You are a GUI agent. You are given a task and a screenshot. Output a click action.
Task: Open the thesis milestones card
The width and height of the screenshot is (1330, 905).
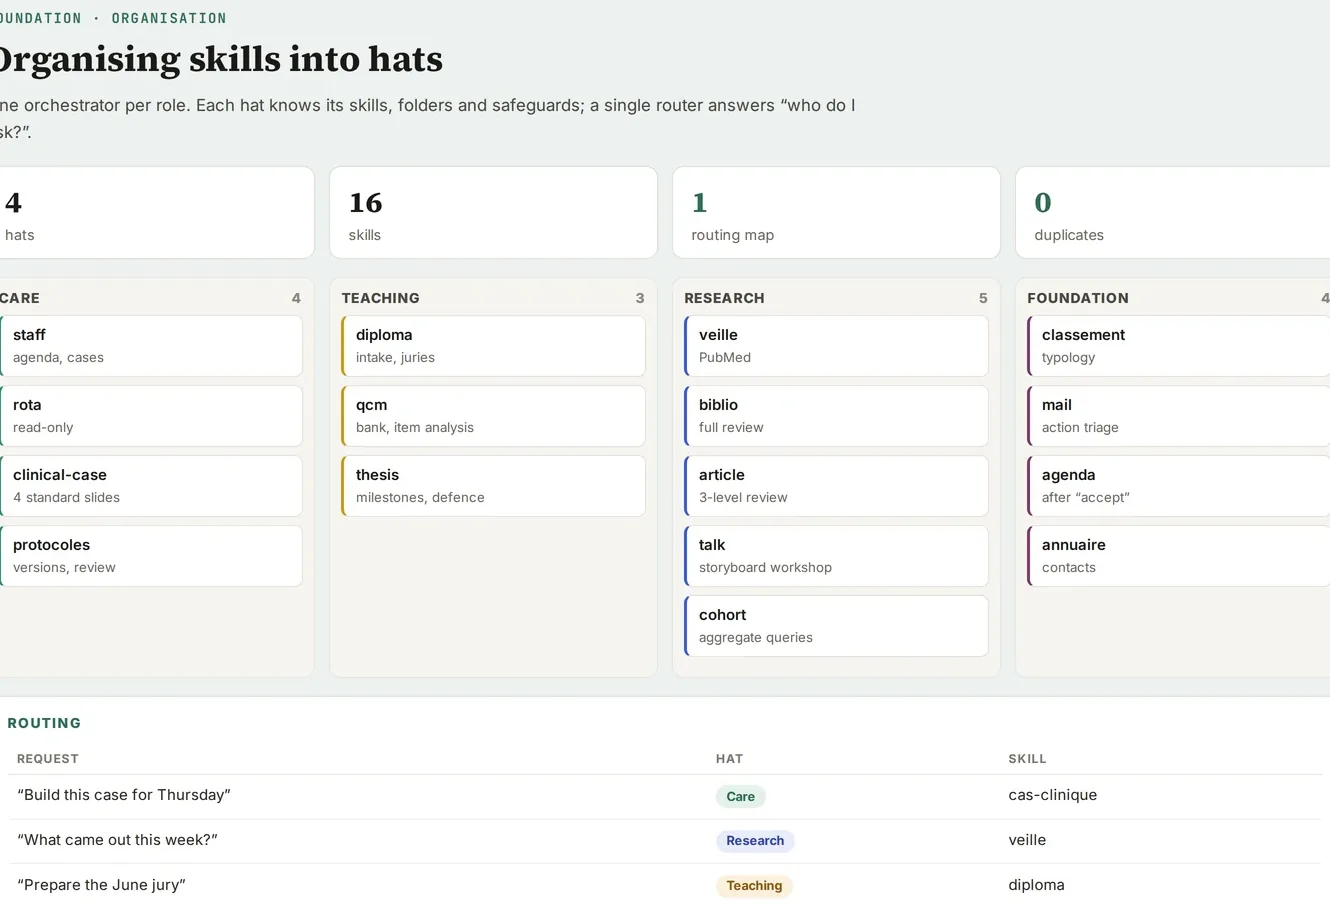[x=493, y=486]
